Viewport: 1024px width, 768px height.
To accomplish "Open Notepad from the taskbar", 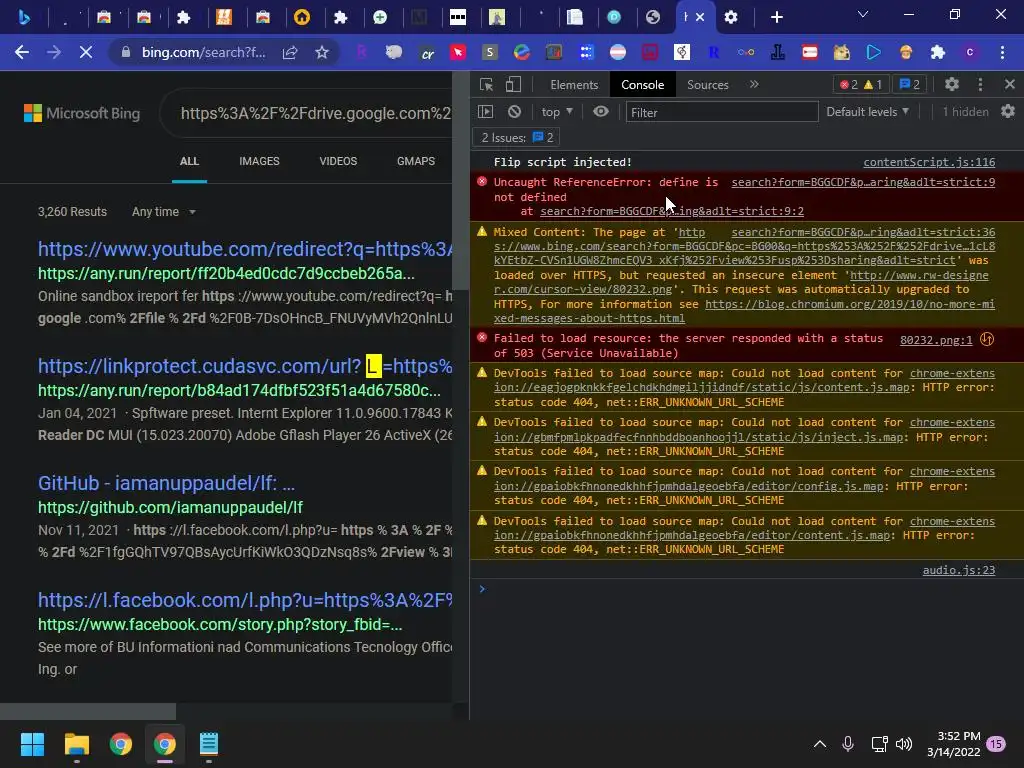I will coord(209,744).
